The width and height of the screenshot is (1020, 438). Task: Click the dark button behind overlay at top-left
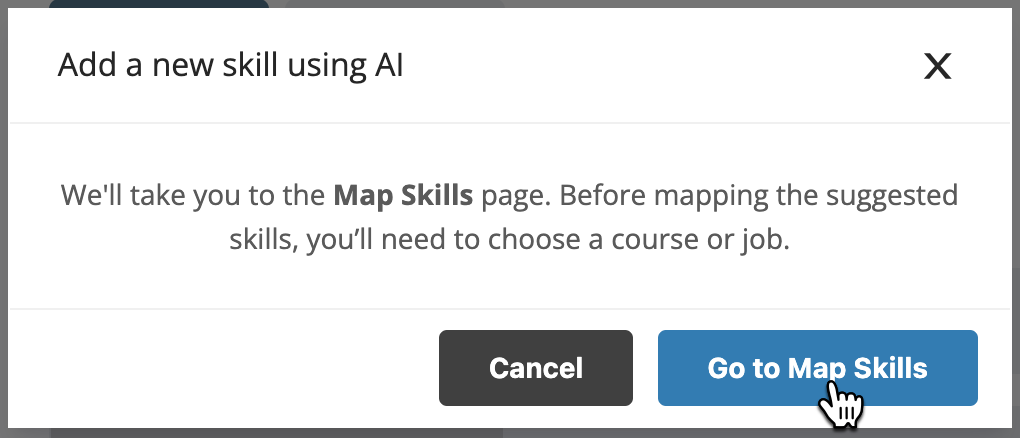[x=159, y=4]
